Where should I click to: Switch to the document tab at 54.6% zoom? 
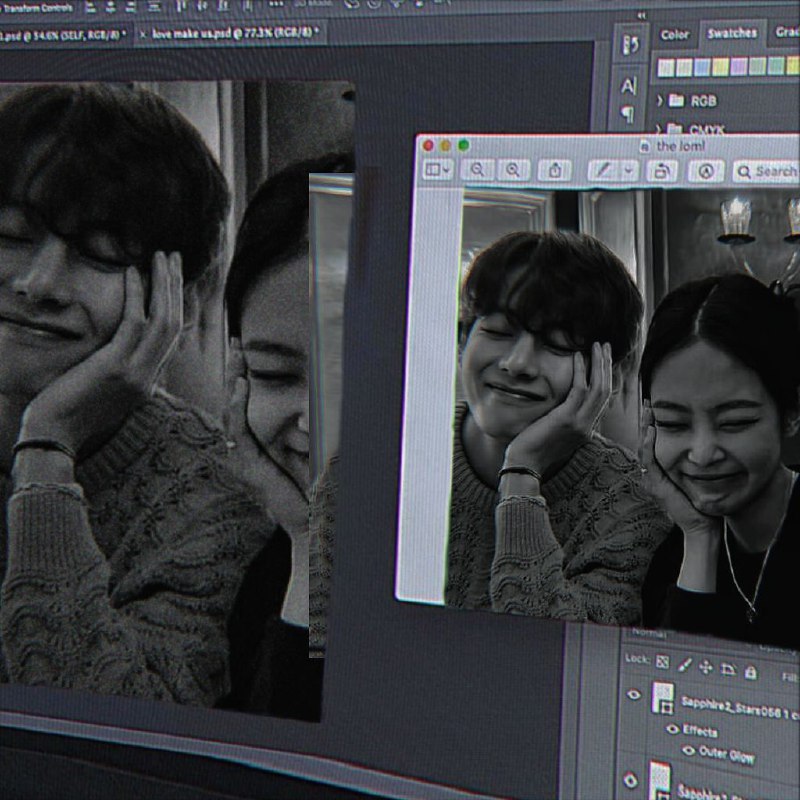(x=61, y=35)
